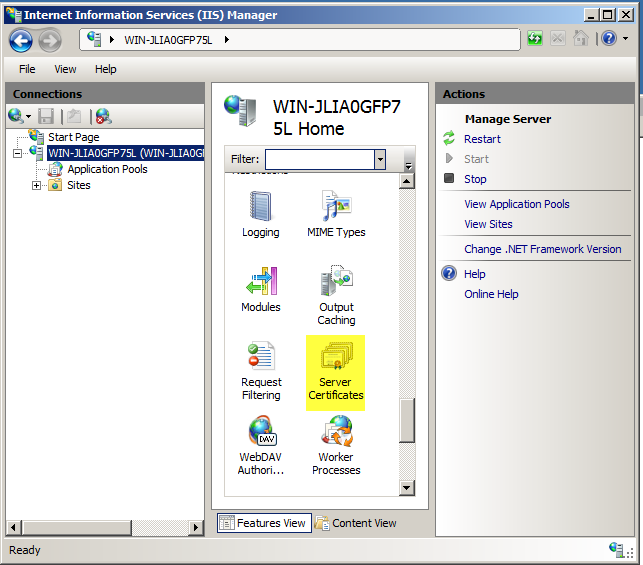Click the disabled Start action
Screen dimensions: 643x565
point(476,159)
